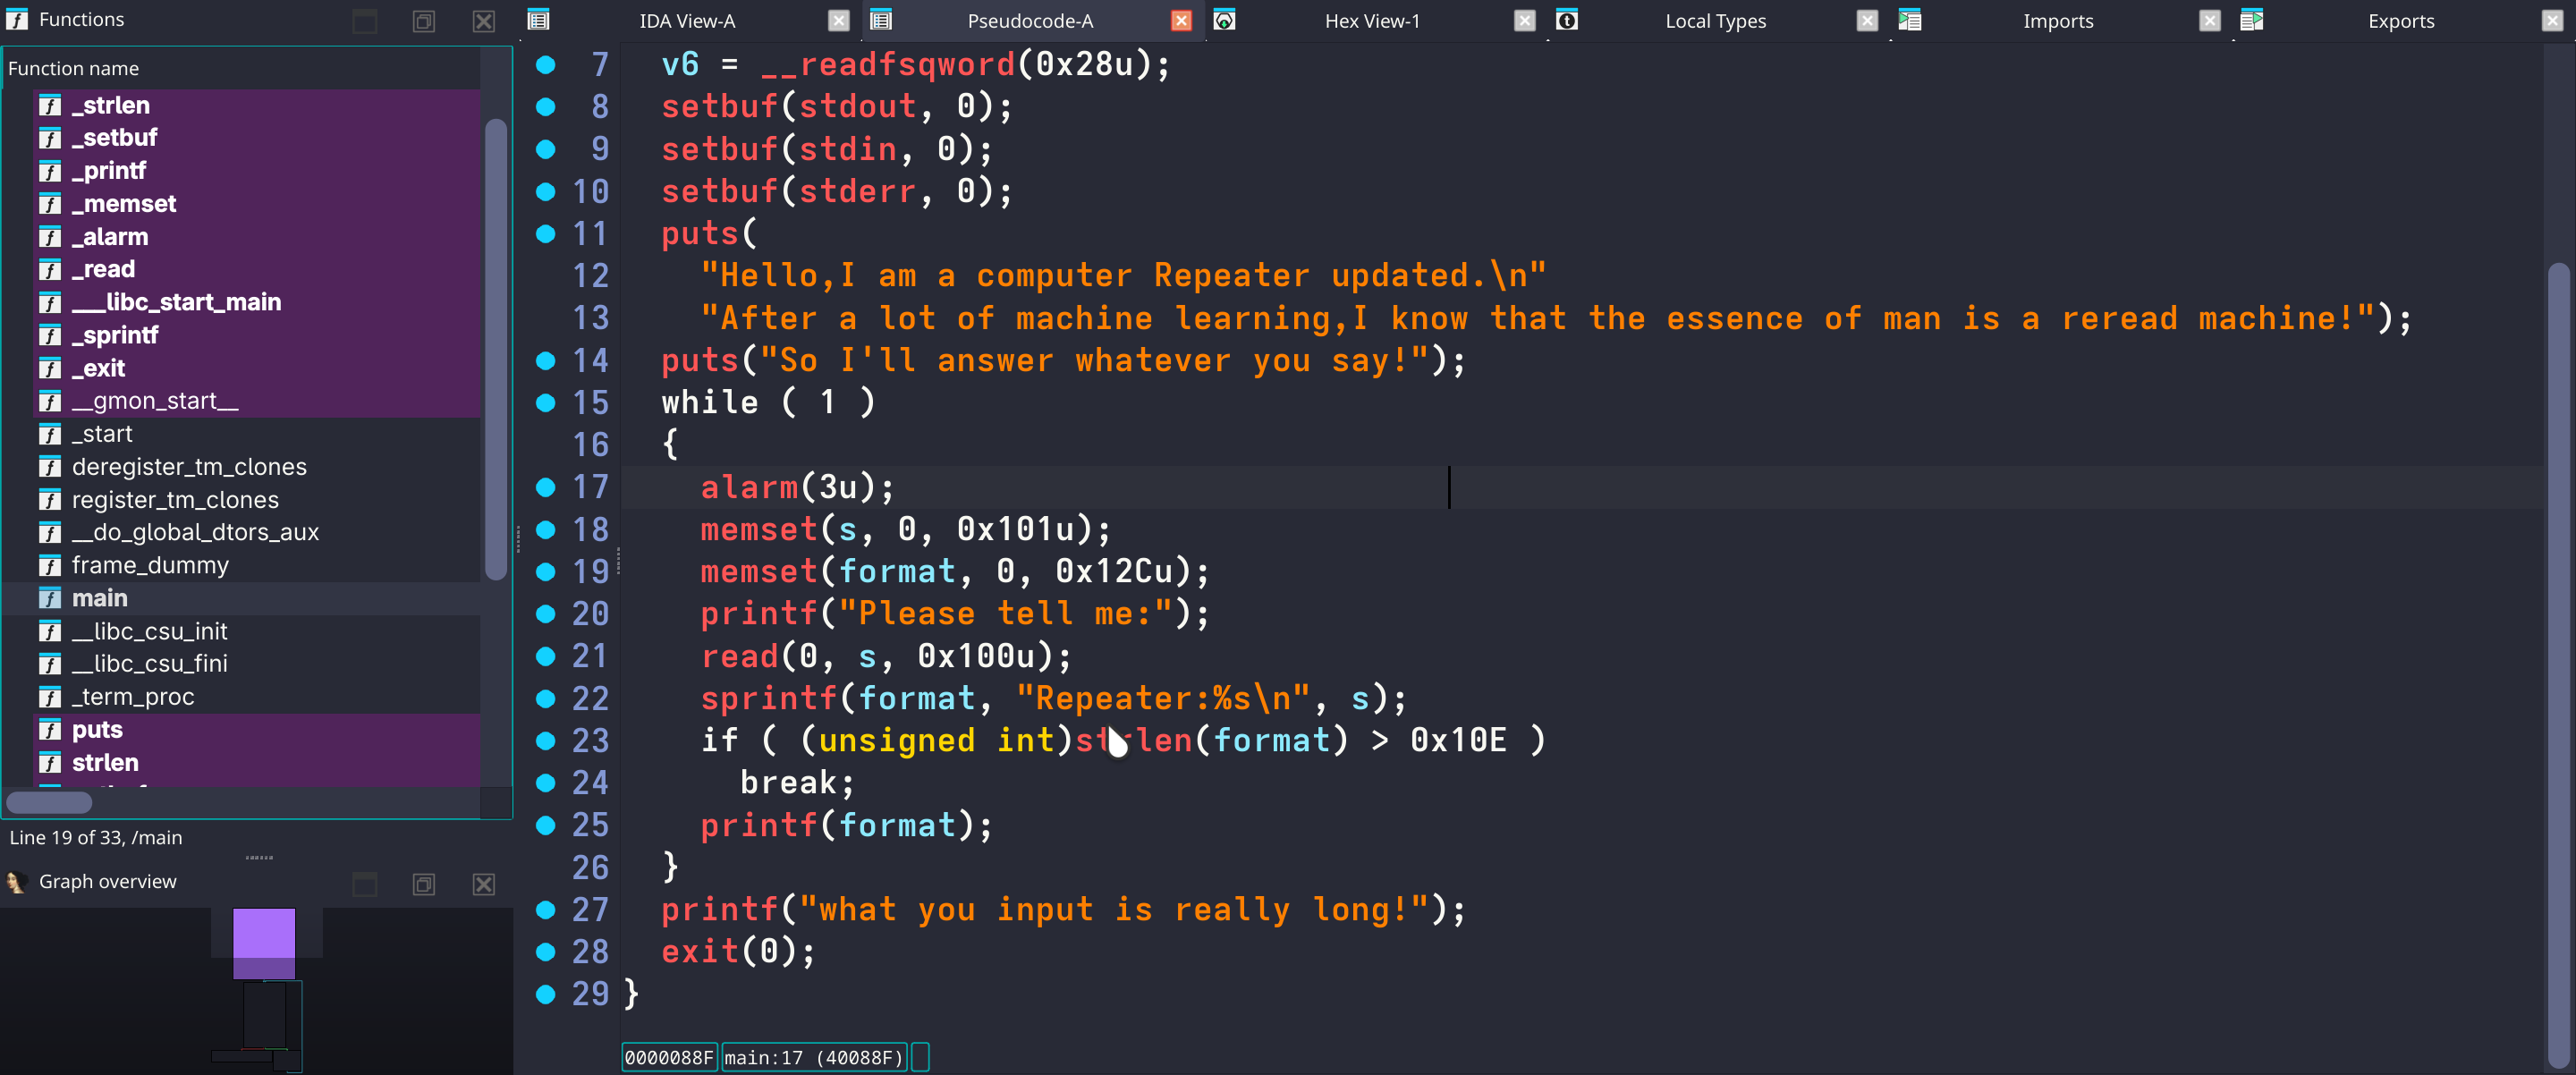Viewport: 2576px width, 1075px height.
Task: Click the Hex View-1 tab icon
Action: click(x=1224, y=20)
